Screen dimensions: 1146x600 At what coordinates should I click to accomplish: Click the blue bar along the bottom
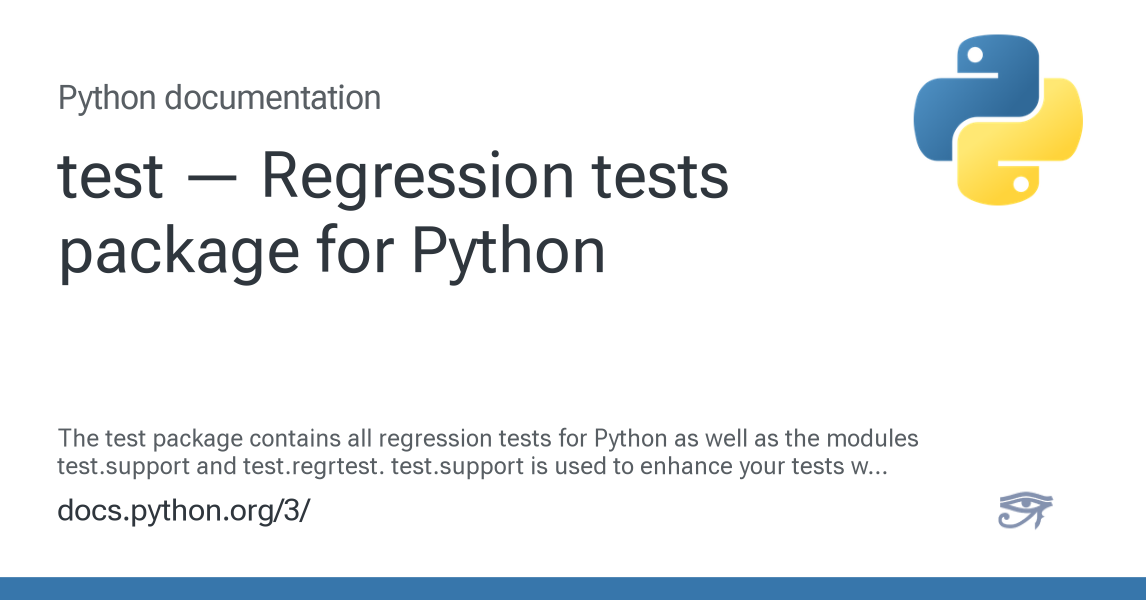573,588
